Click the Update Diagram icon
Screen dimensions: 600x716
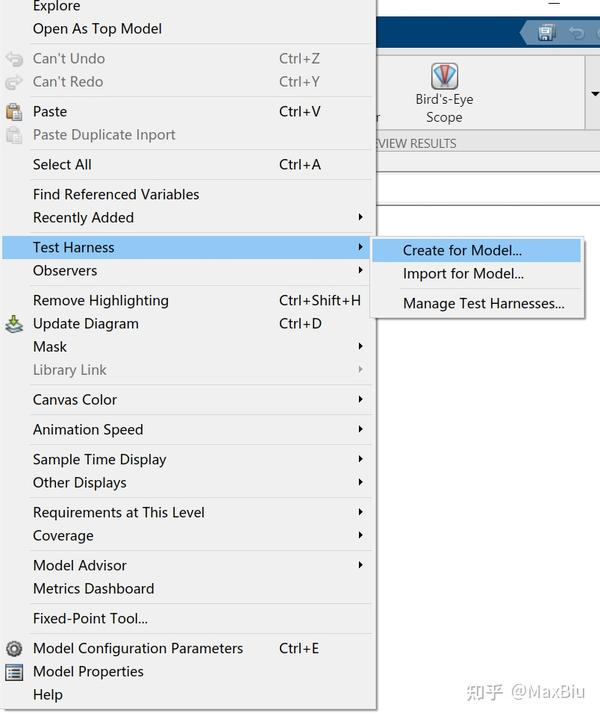pos(14,324)
